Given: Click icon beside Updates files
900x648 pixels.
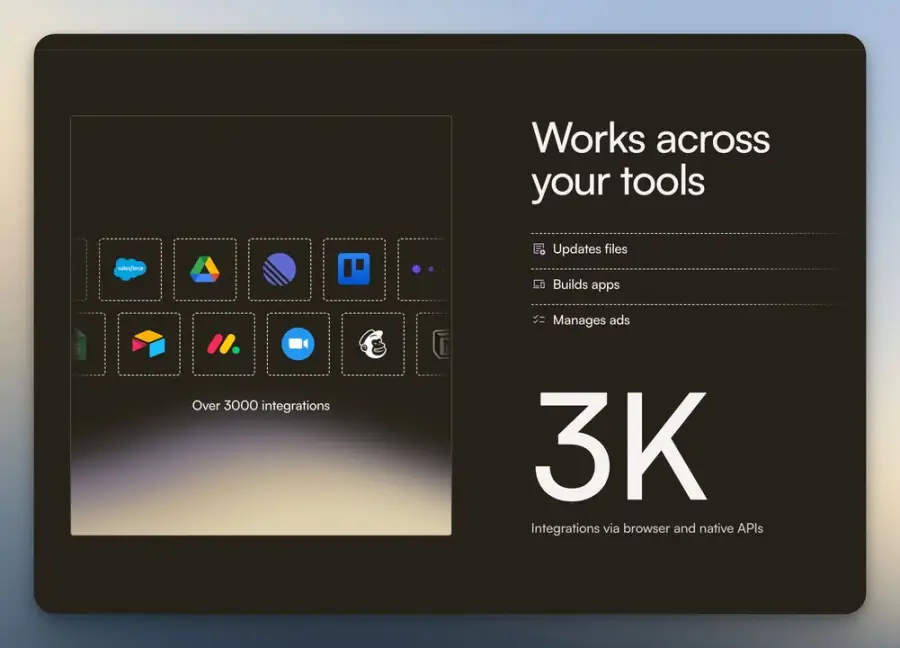Looking at the screenshot, I should coord(539,249).
